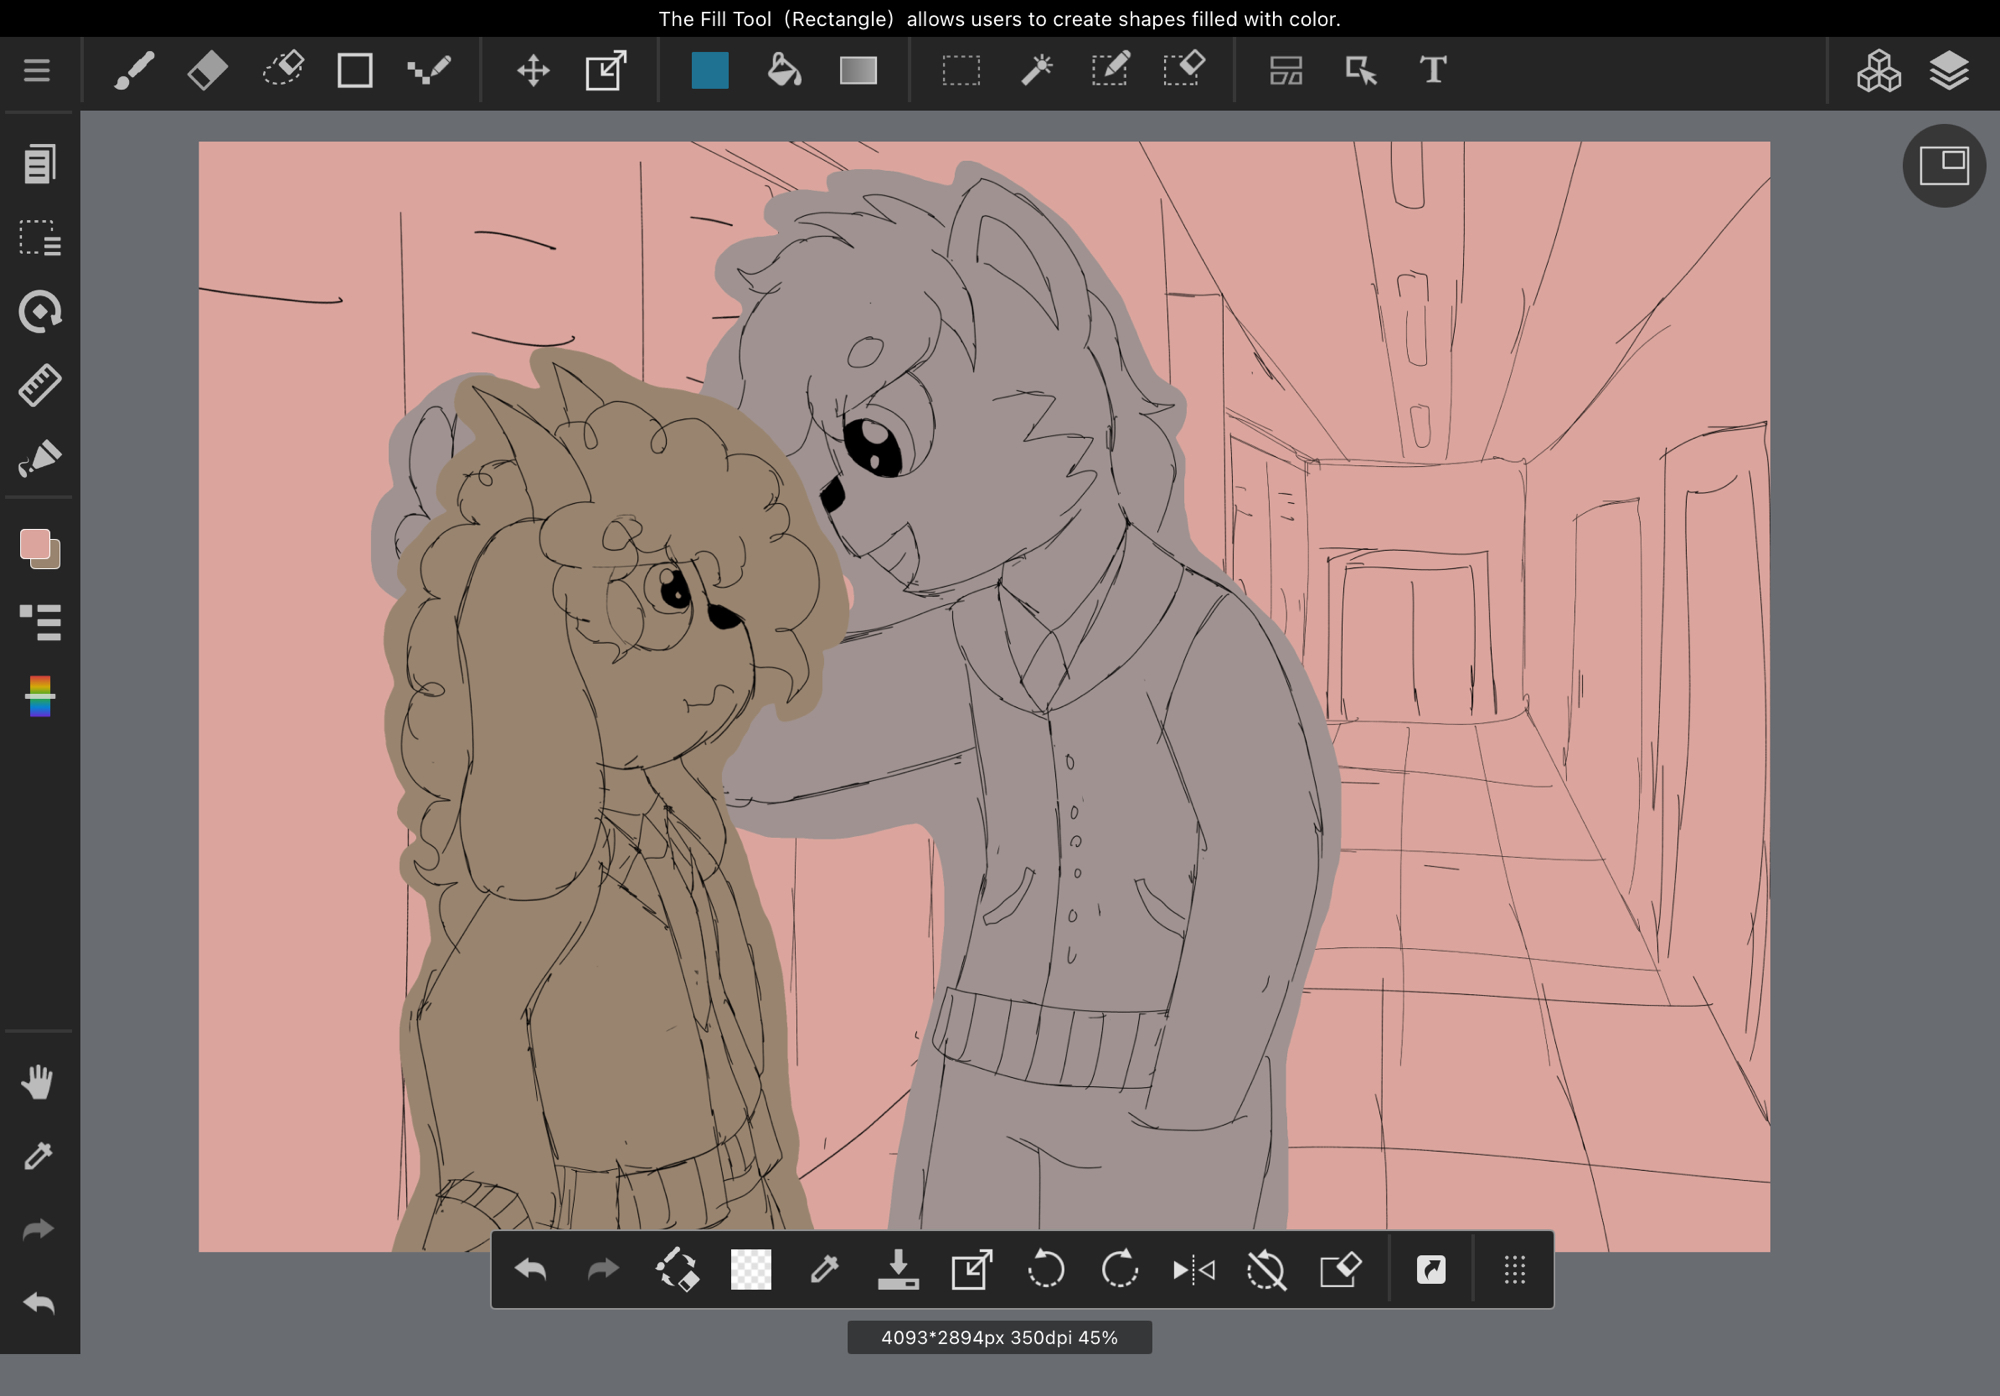
Task: Select the Brush tool
Action: [134, 71]
